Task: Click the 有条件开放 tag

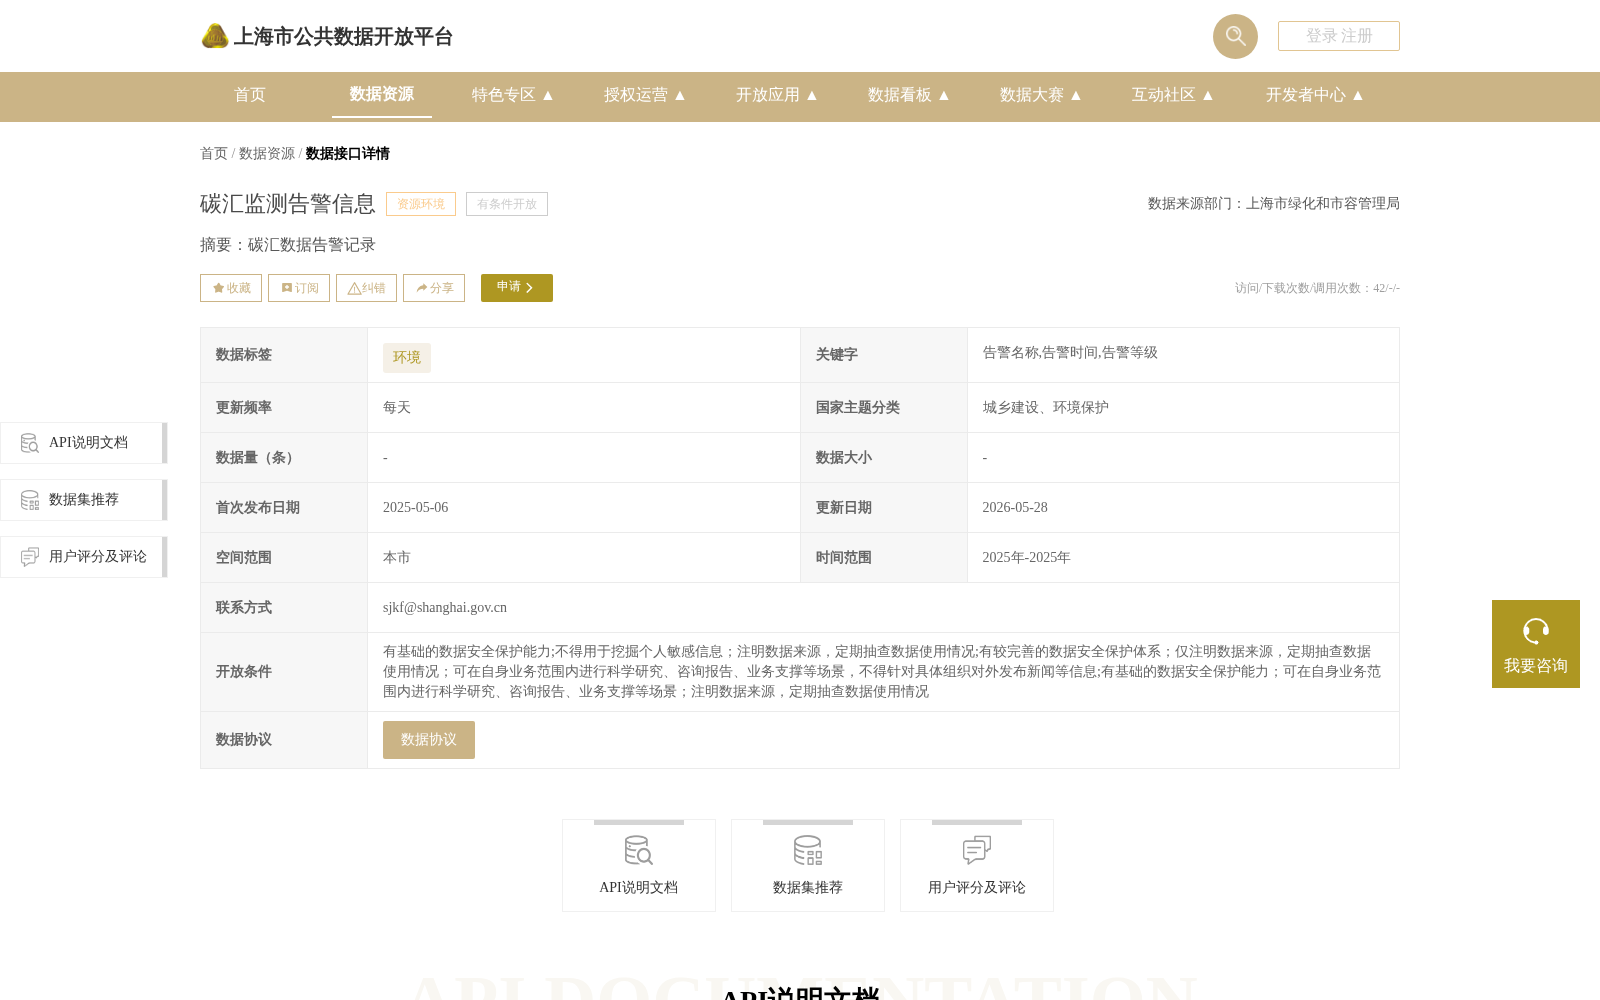Action: tap(507, 204)
